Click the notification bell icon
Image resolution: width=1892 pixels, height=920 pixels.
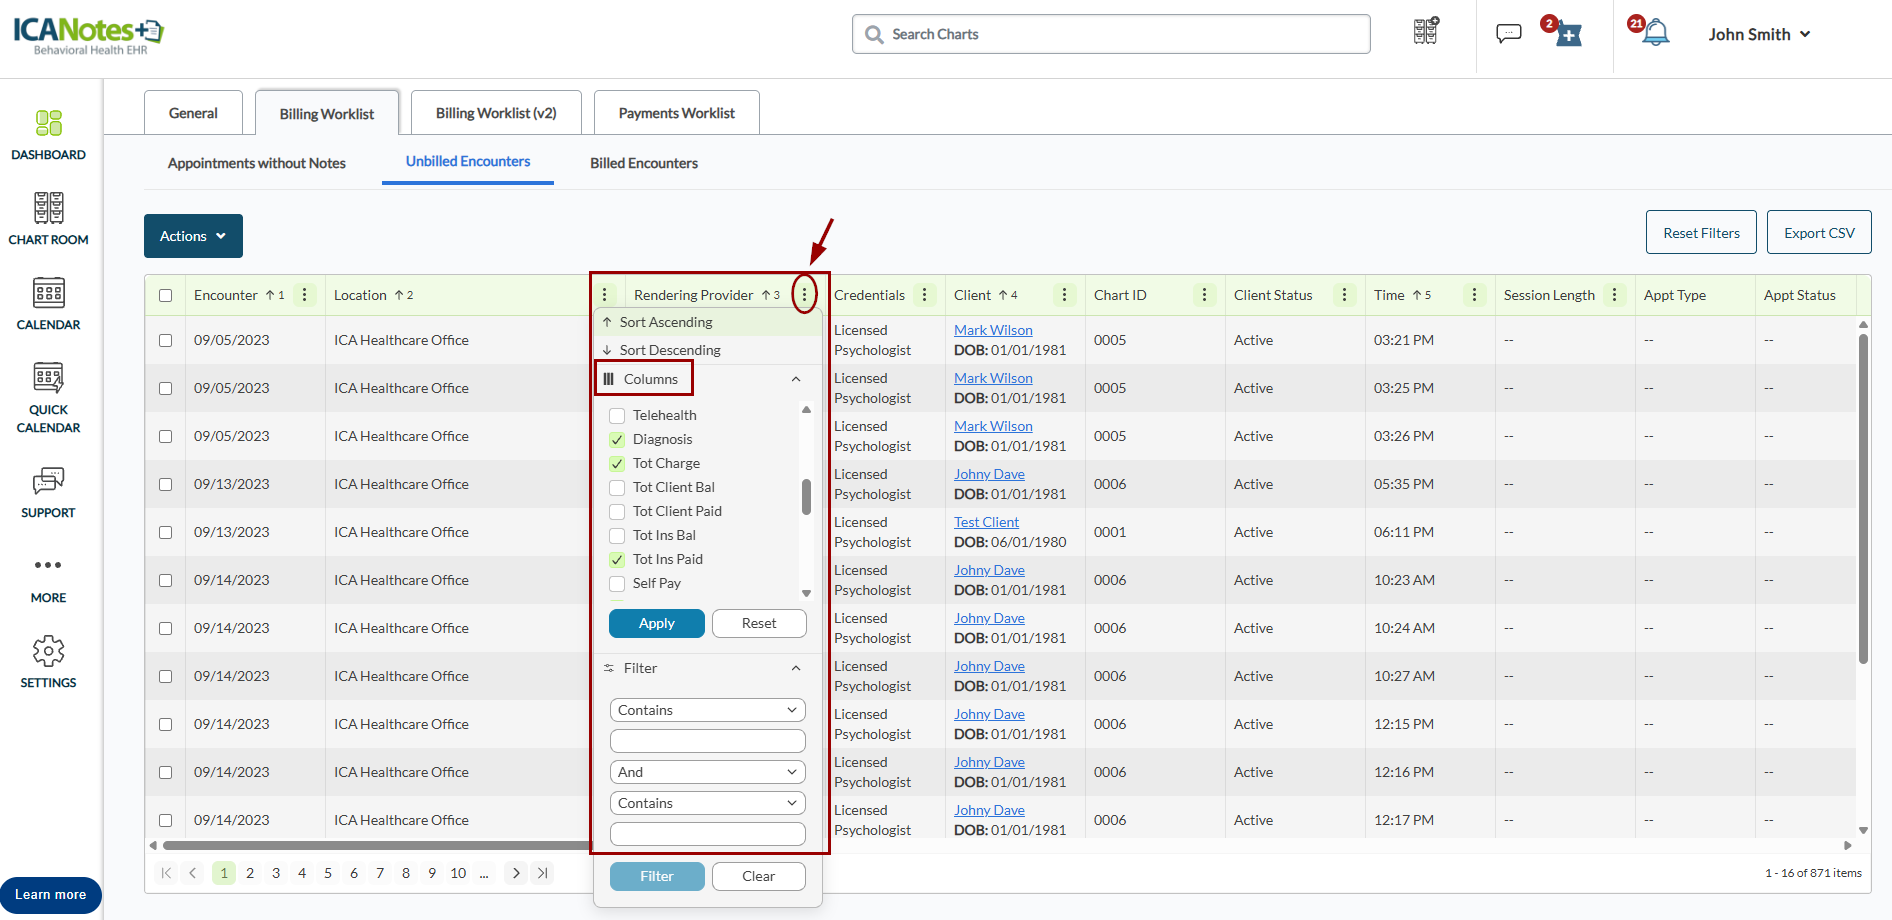point(1656,34)
